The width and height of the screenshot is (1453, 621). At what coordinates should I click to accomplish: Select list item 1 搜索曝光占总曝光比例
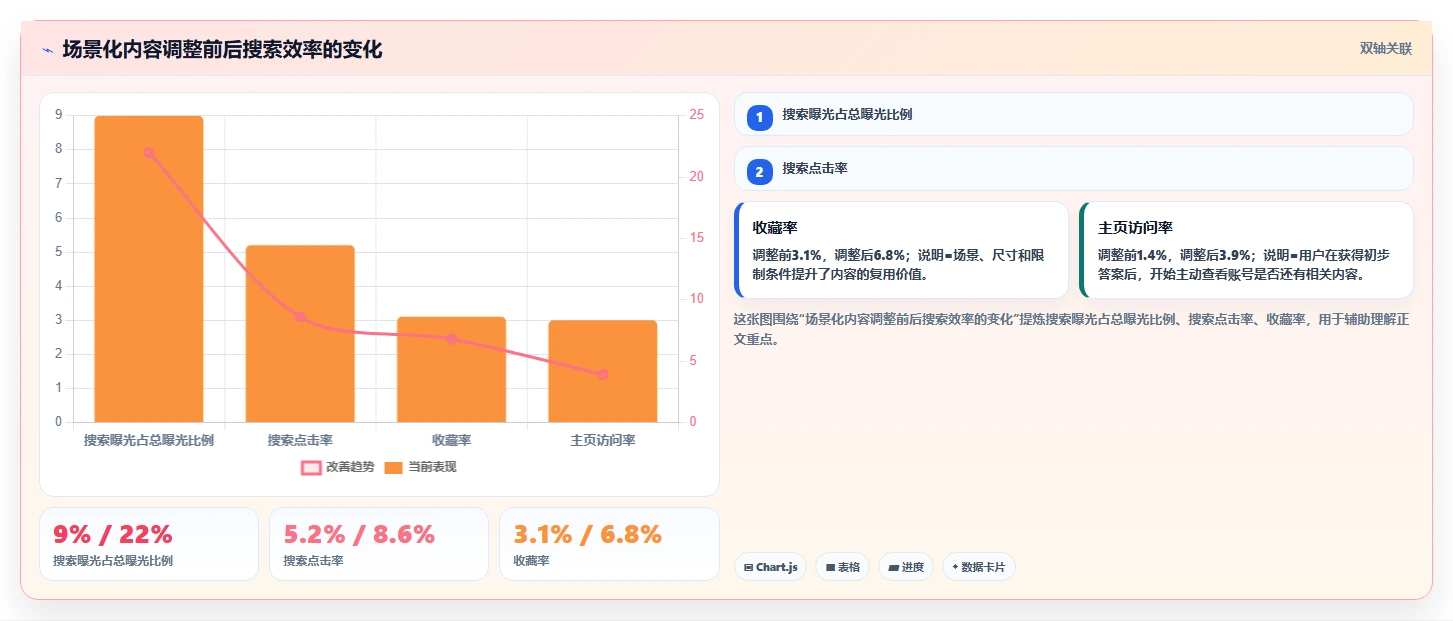pos(1074,114)
